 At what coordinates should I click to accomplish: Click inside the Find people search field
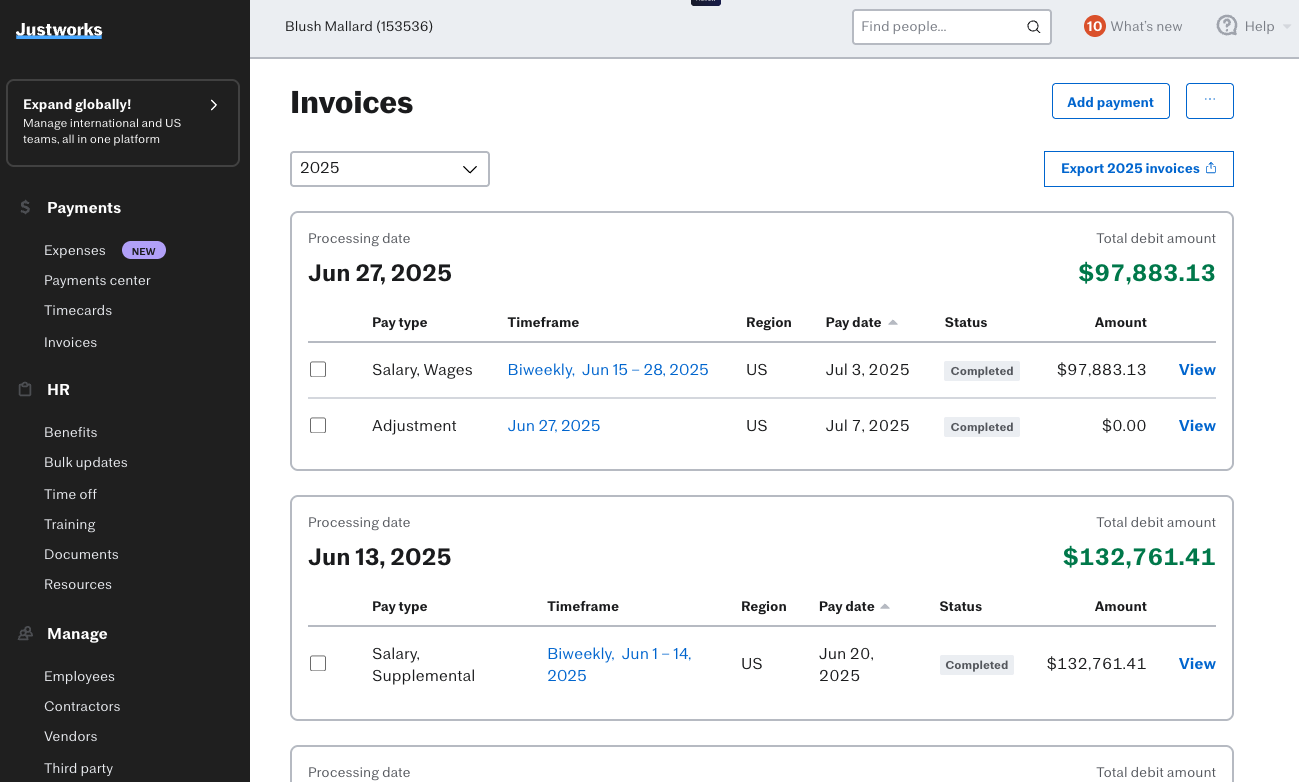pyautogui.click(x=930, y=27)
